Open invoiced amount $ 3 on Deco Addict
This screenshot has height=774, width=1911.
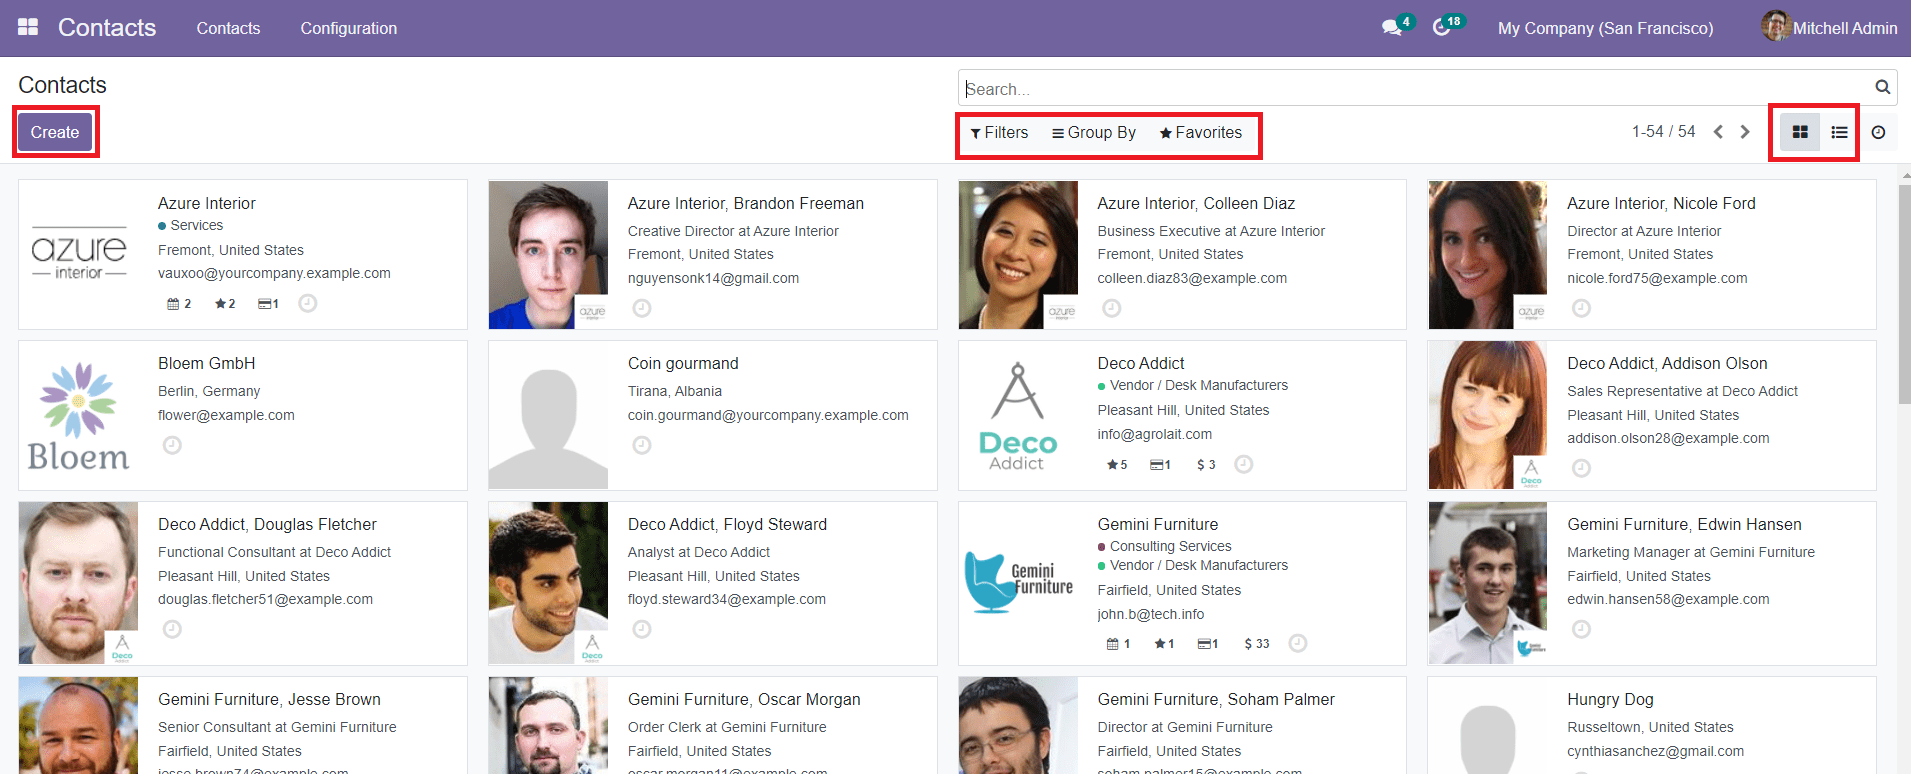click(x=1206, y=464)
